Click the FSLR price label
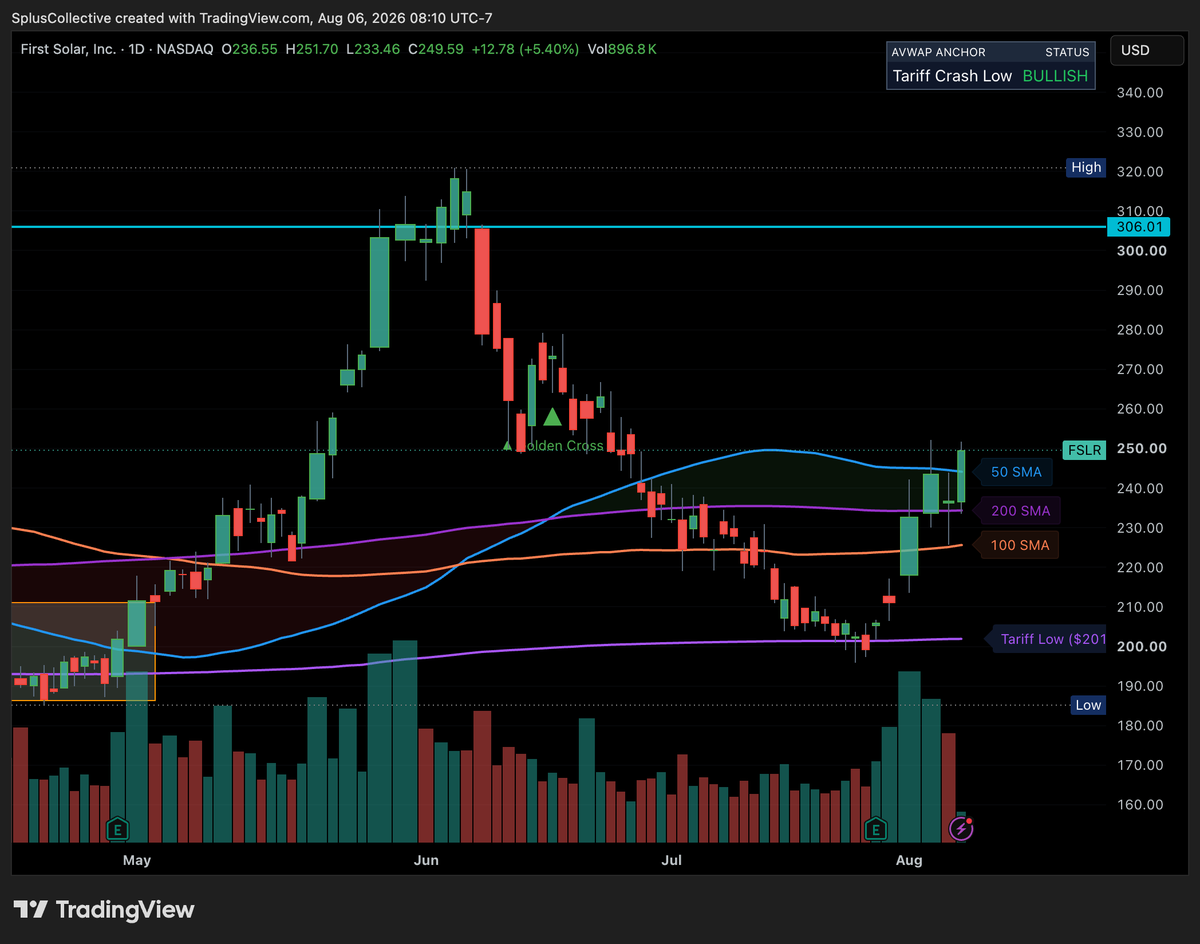The image size is (1200, 944). pos(1084,450)
